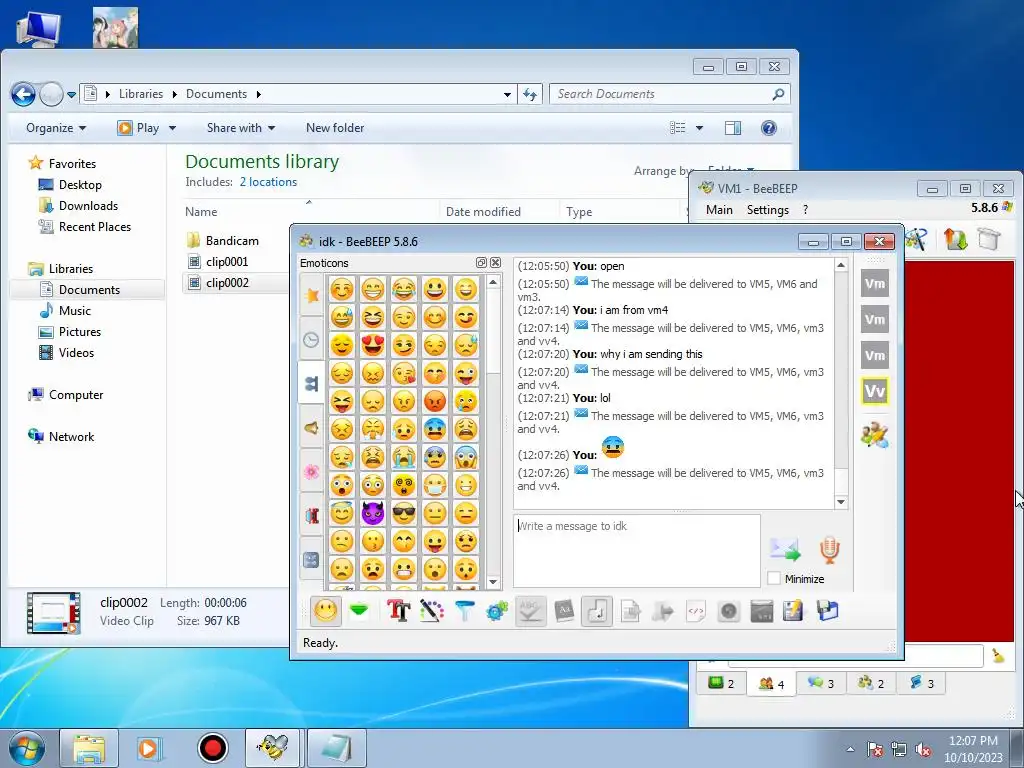This screenshot has width=1024, height=768.
Task: Tick the Minimize checkbox
Action: 774,579
